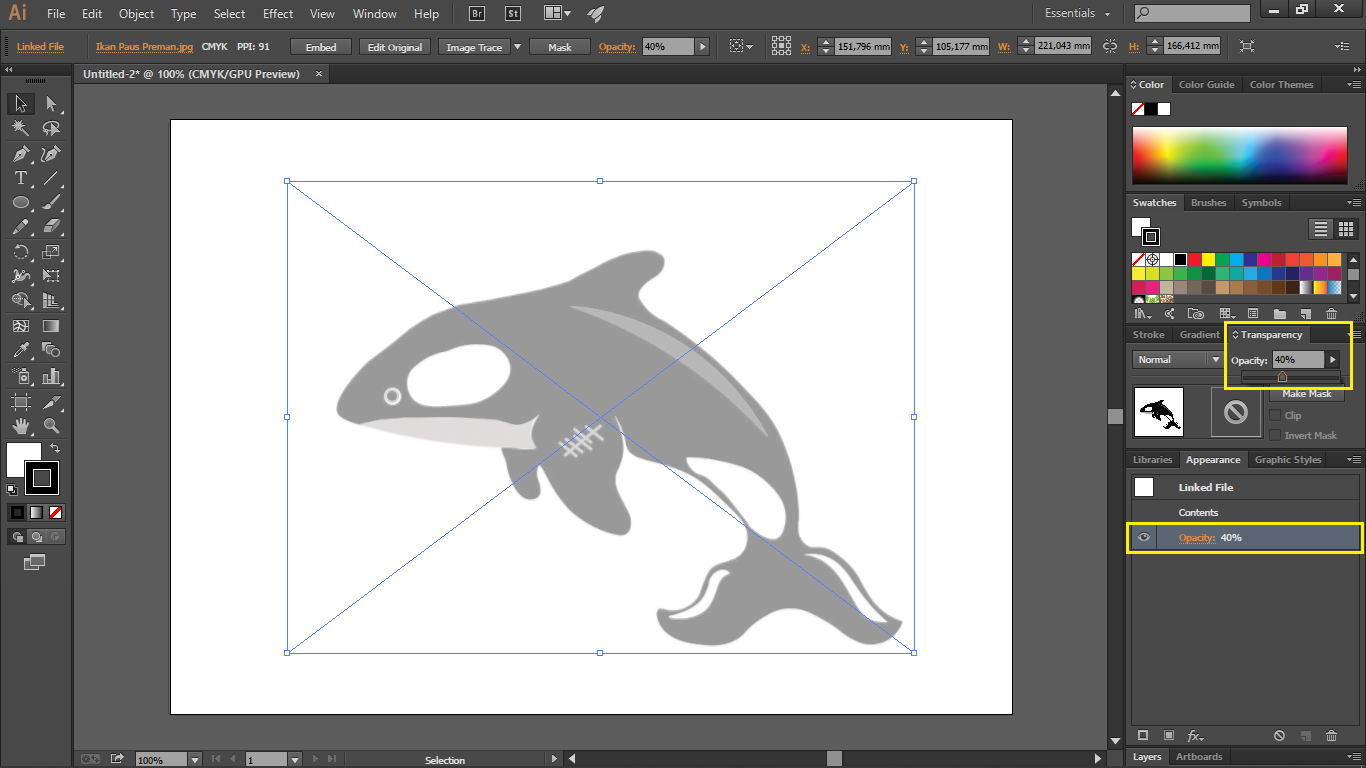1366x768 pixels.
Task: Select the Hand tool
Action: [20, 426]
